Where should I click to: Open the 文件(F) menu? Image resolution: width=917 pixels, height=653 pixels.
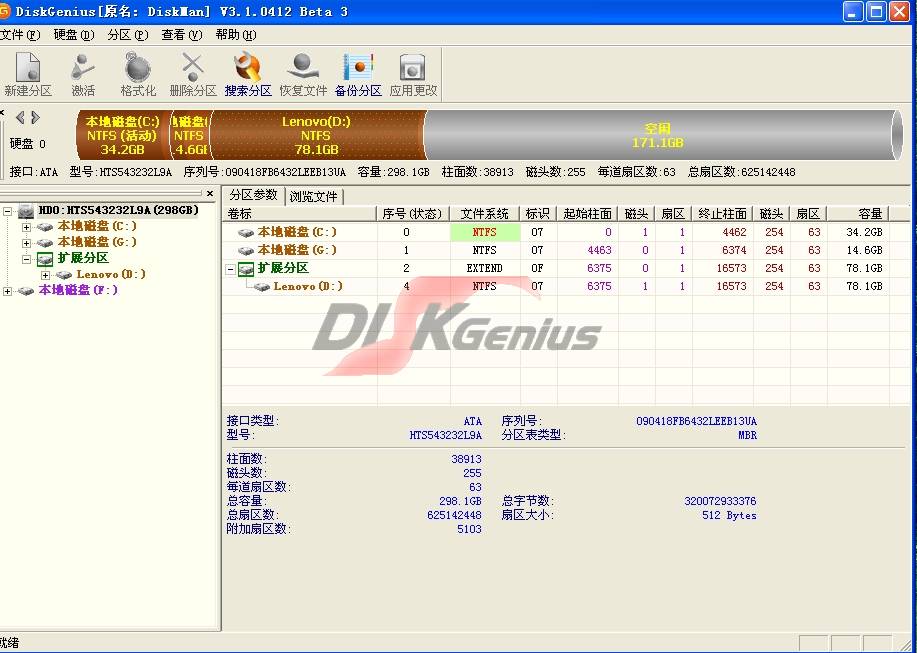(20, 35)
